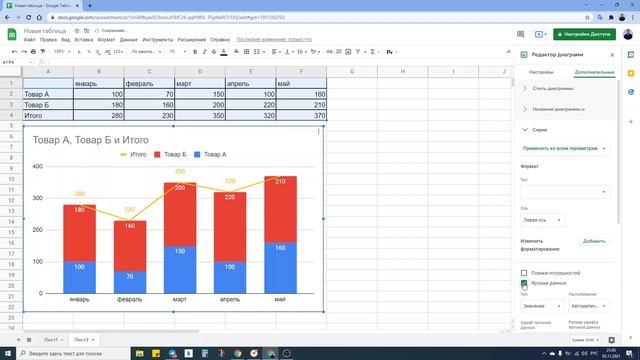Click the redo arrow in toolbar
This screenshot has width=640, height=360.
(24, 52)
